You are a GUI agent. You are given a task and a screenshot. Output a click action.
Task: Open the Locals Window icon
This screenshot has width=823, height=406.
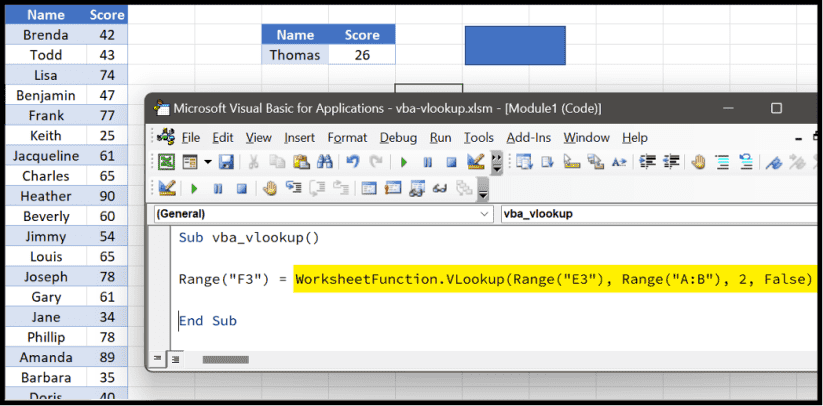(368, 188)
